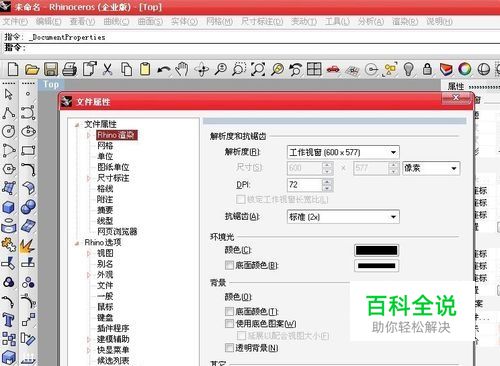Expand the 建模辅助 tree node
500x366 pixels.
[x=89, y=339]
